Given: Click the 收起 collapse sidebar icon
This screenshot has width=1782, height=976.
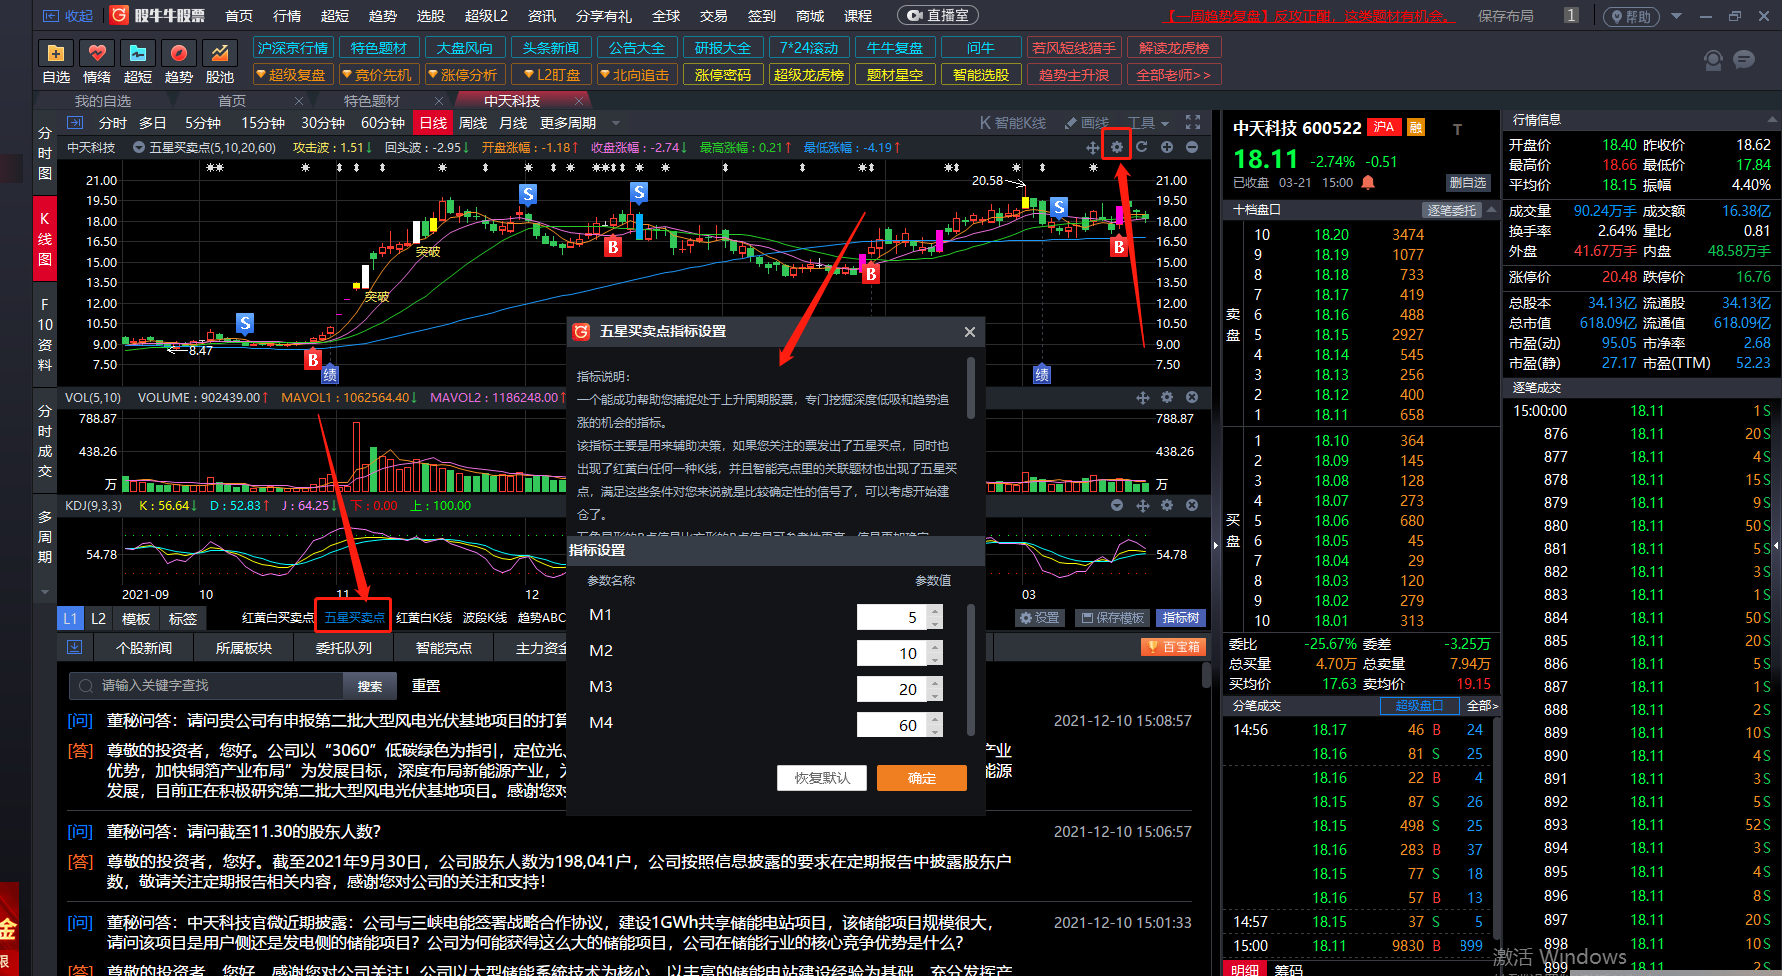Looking at the screenshot, I should pos(68,15).
